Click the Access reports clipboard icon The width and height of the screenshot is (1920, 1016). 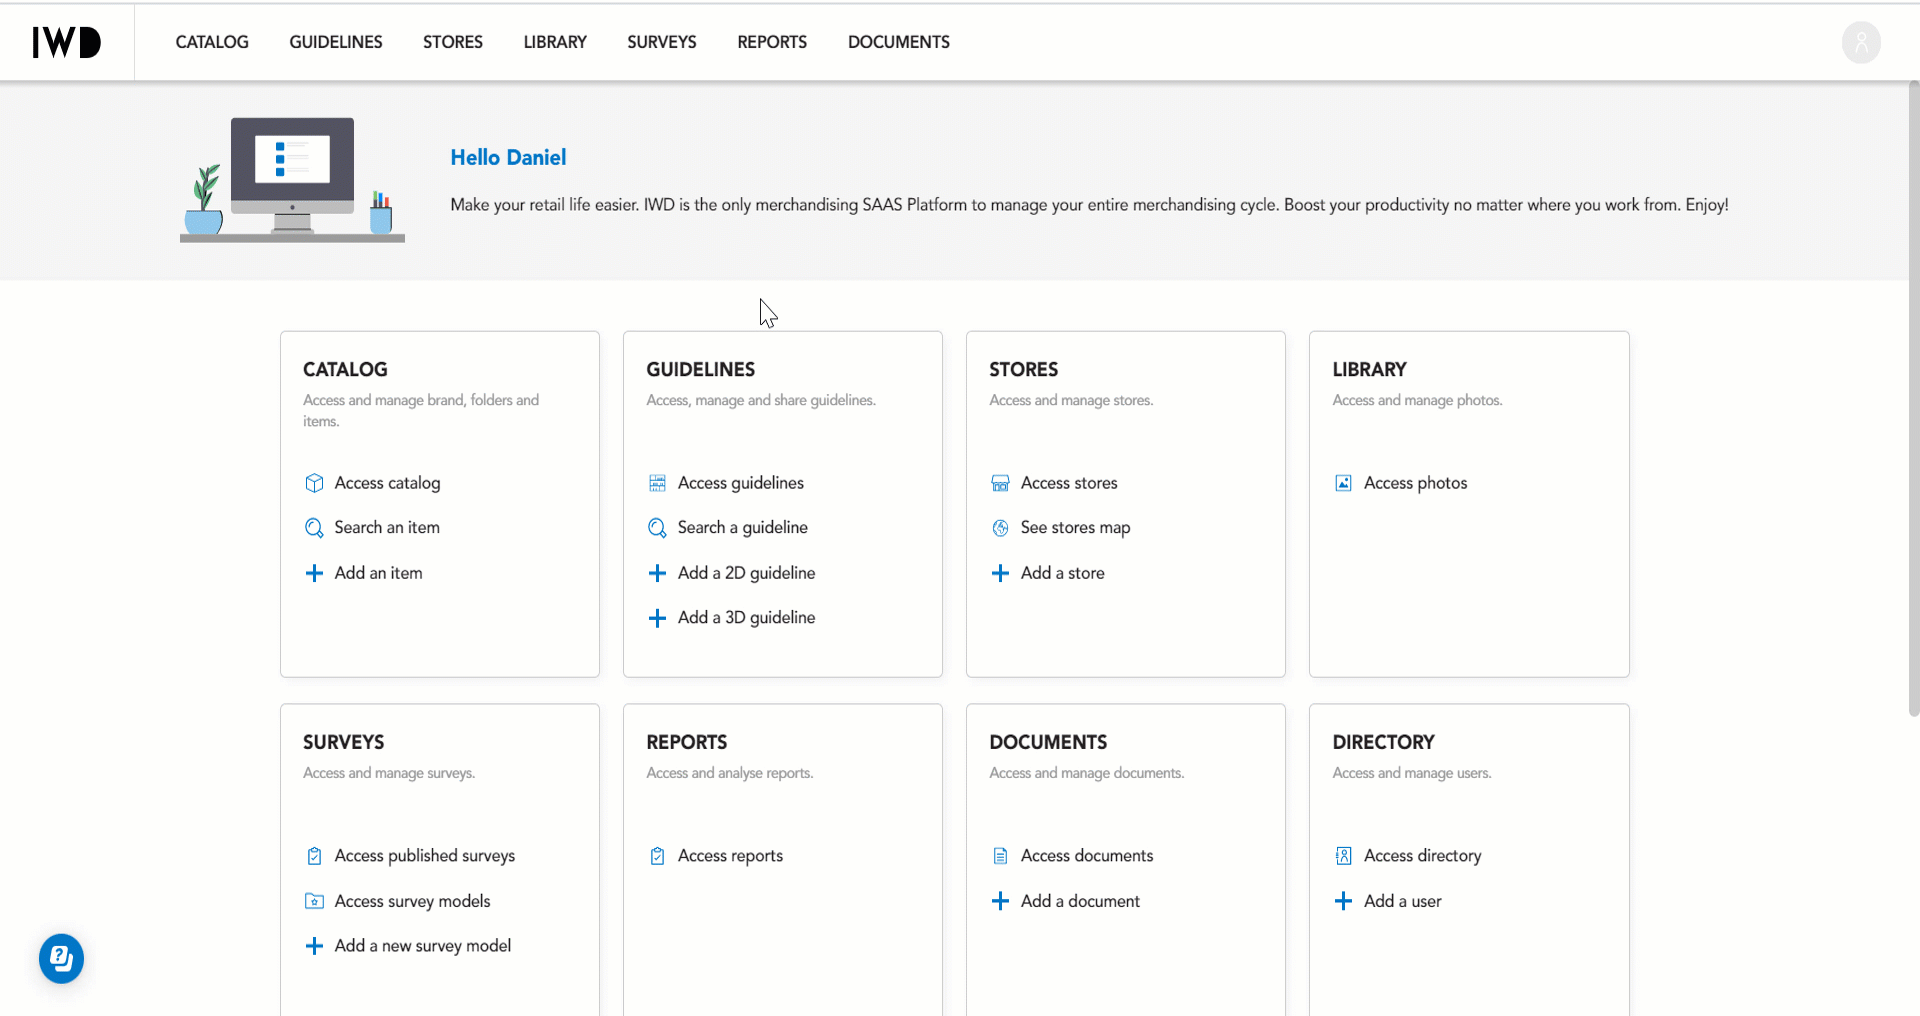point(657,856)
